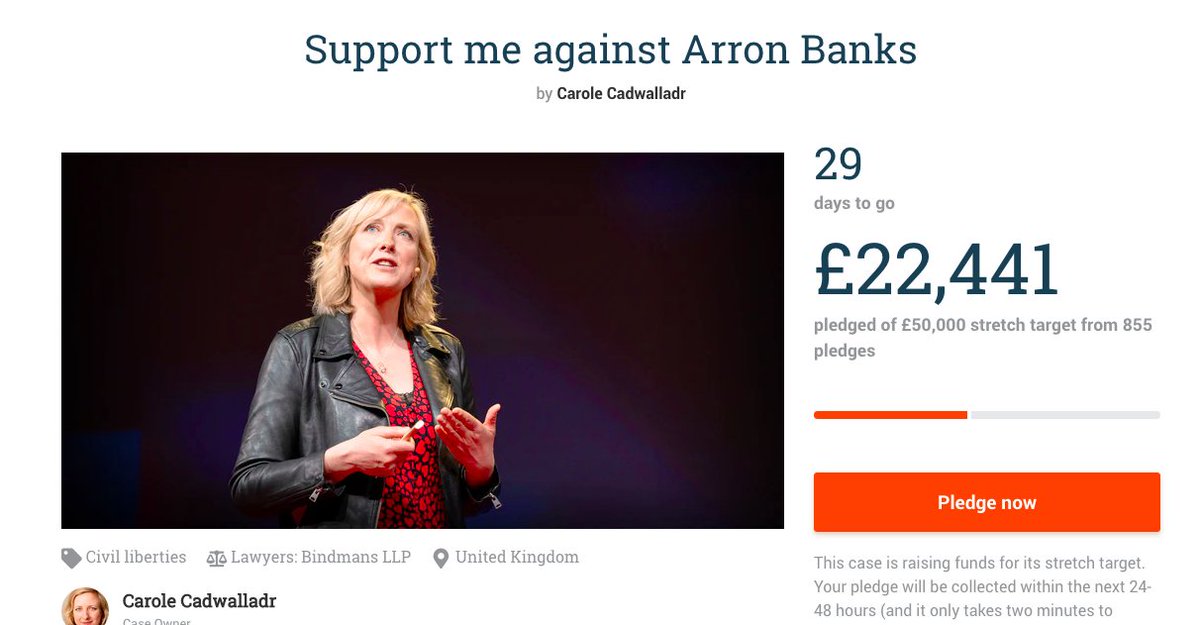The image size is (1200, 625).
Task: Click Carole Cadwalladr case owner name
Action: [199, 601]
